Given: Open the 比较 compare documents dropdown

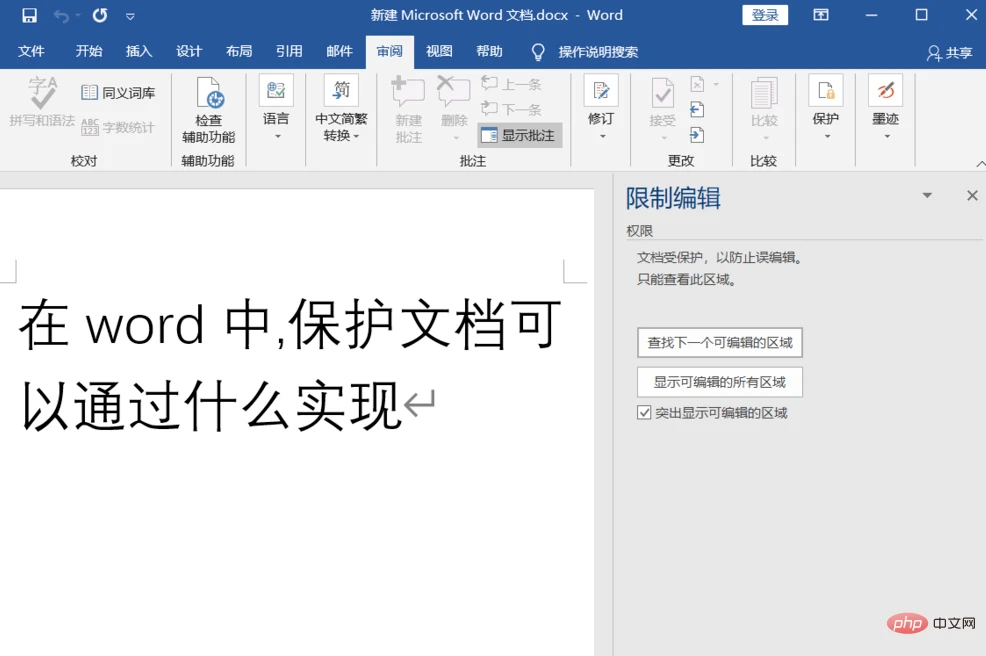Looking at the screenshot, I should click(x=764, y=109).
